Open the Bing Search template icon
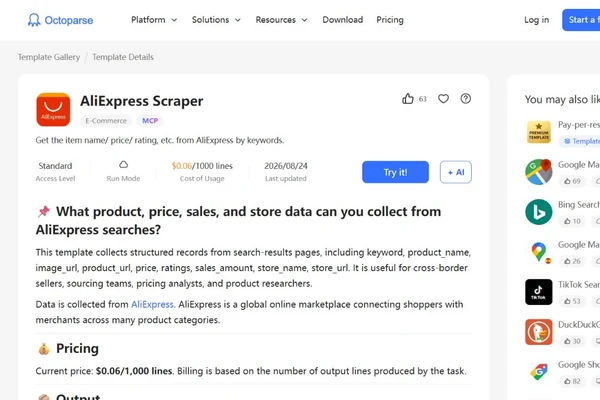This screenshot has height=400, width=600. 539,212
